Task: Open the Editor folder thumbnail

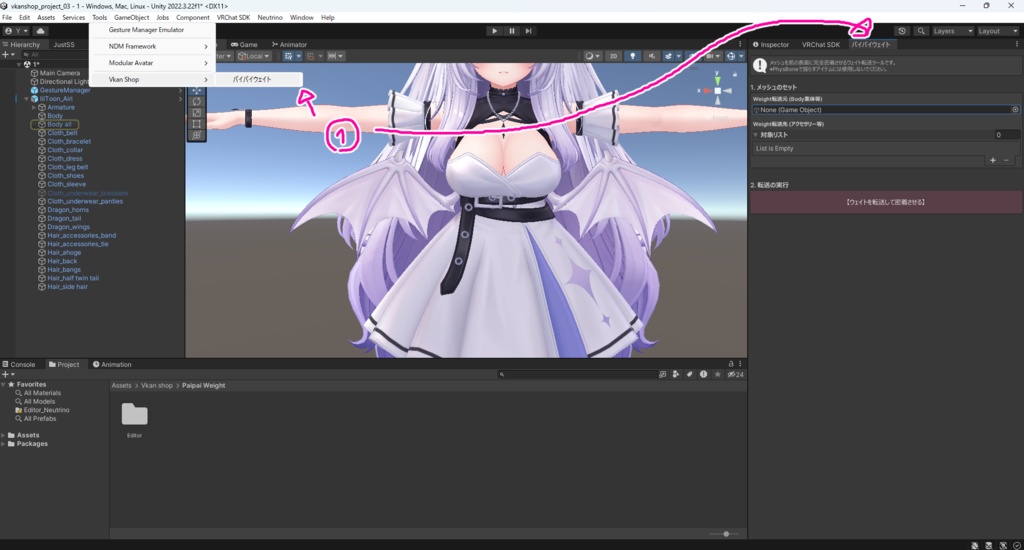Action: click(135, 414)
